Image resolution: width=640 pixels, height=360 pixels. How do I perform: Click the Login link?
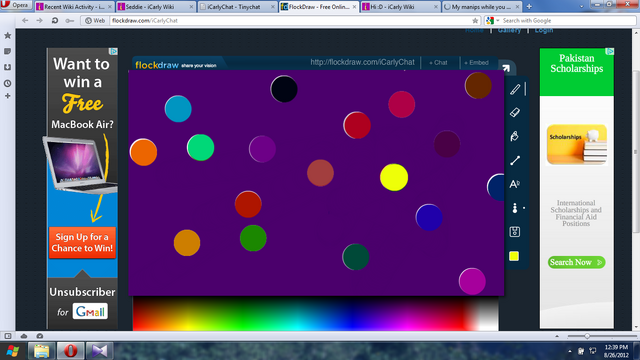click(x=544, y=31)
